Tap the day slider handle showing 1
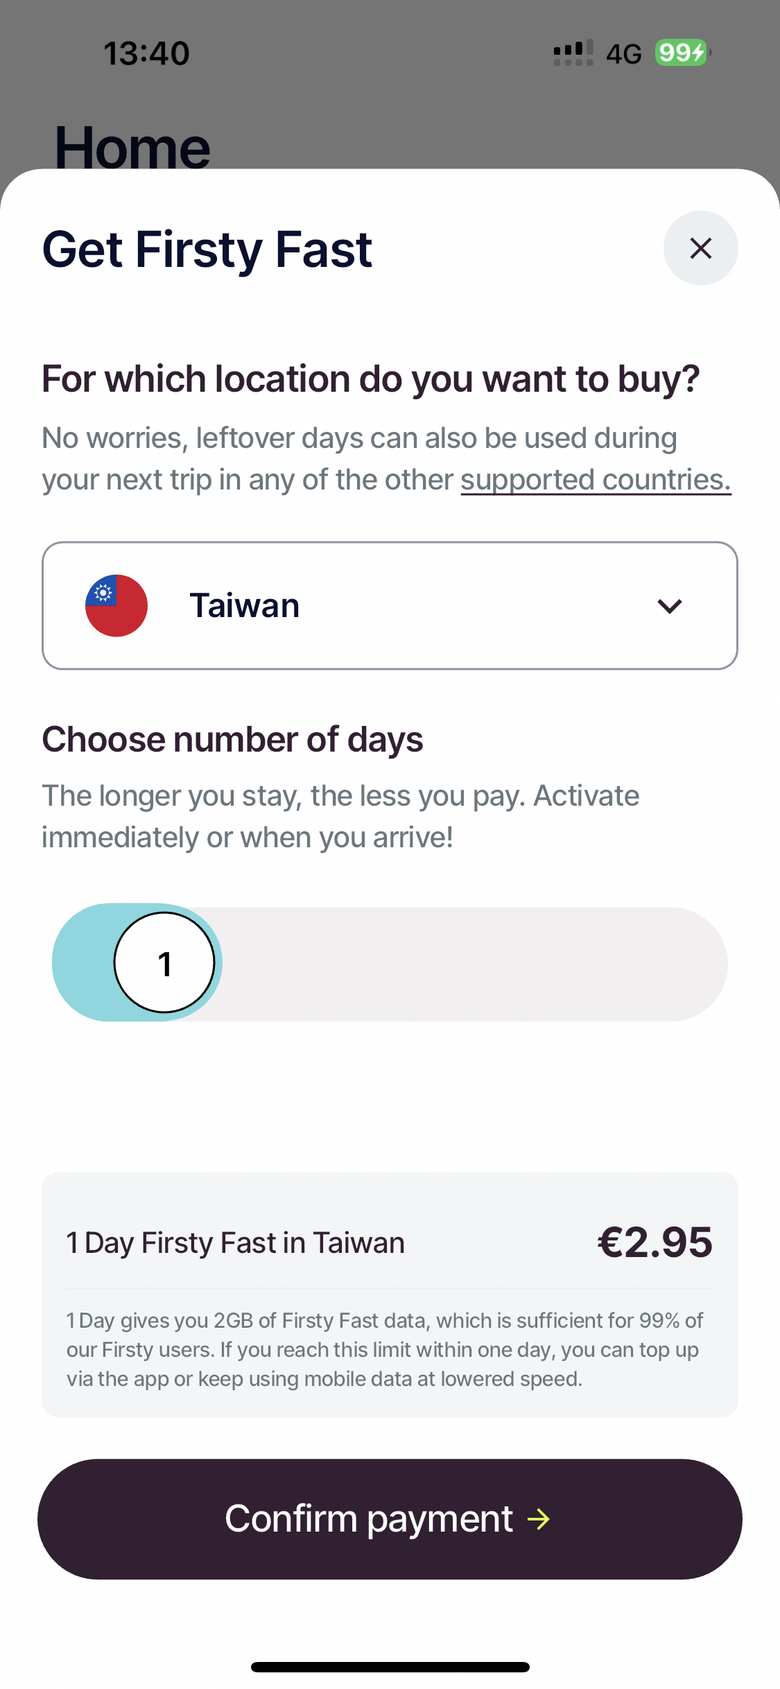This screenshot has height=1689, width=780. (165, 964)
